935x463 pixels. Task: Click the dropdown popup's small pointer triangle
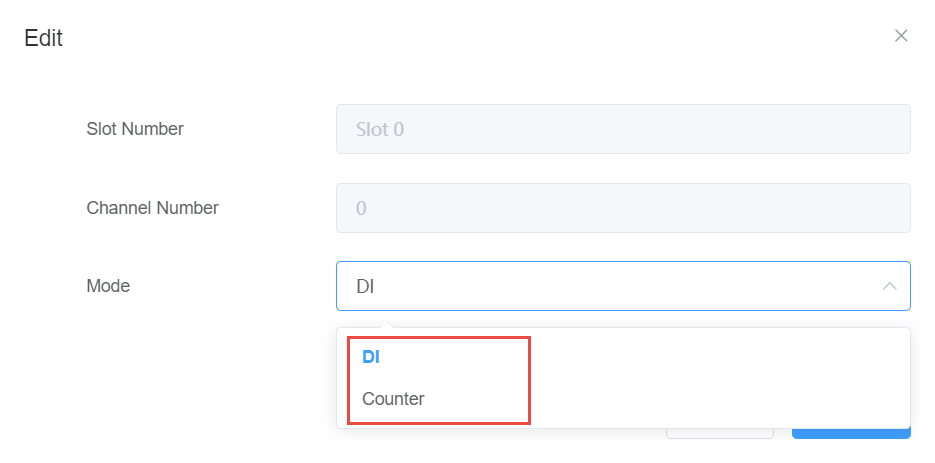tap(389, 324)
